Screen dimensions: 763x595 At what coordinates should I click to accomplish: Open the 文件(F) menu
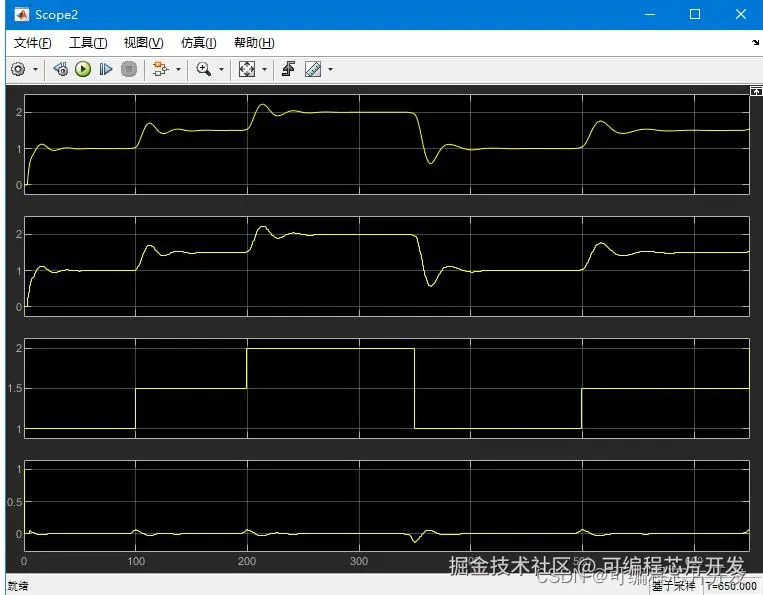32,43
